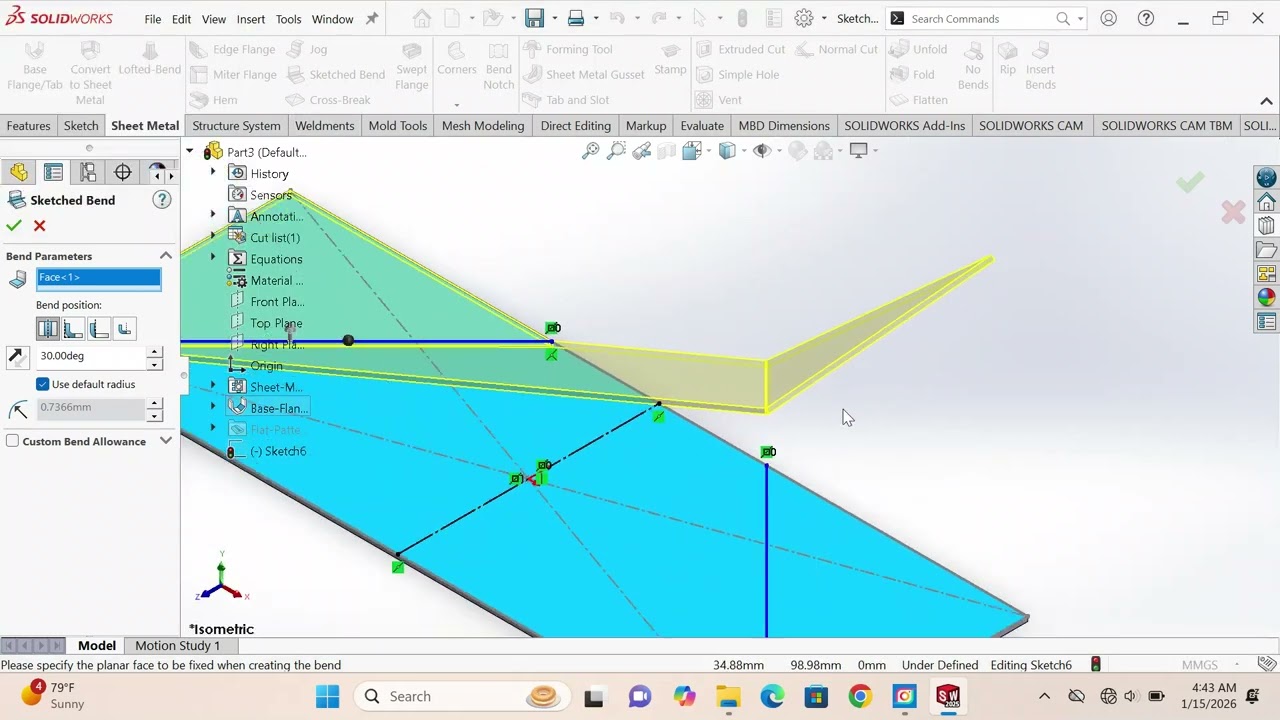Expand the Base-Flange feature node
Viewport: 1280px width, 720px height.
click(212, 407)
